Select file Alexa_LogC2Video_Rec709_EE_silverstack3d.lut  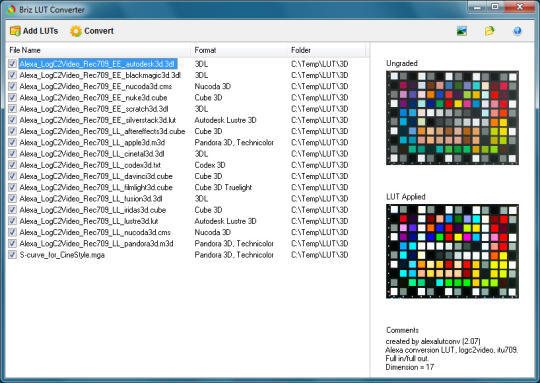pyautogui.click(x=98, y=120)
